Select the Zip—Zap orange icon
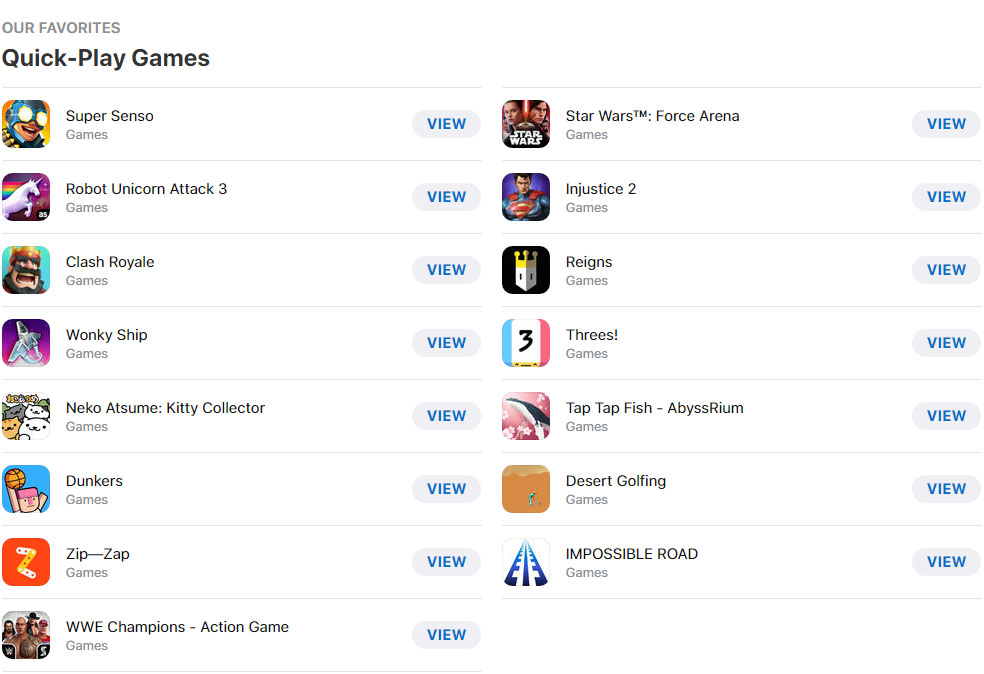984x674 pixels. 26,562
